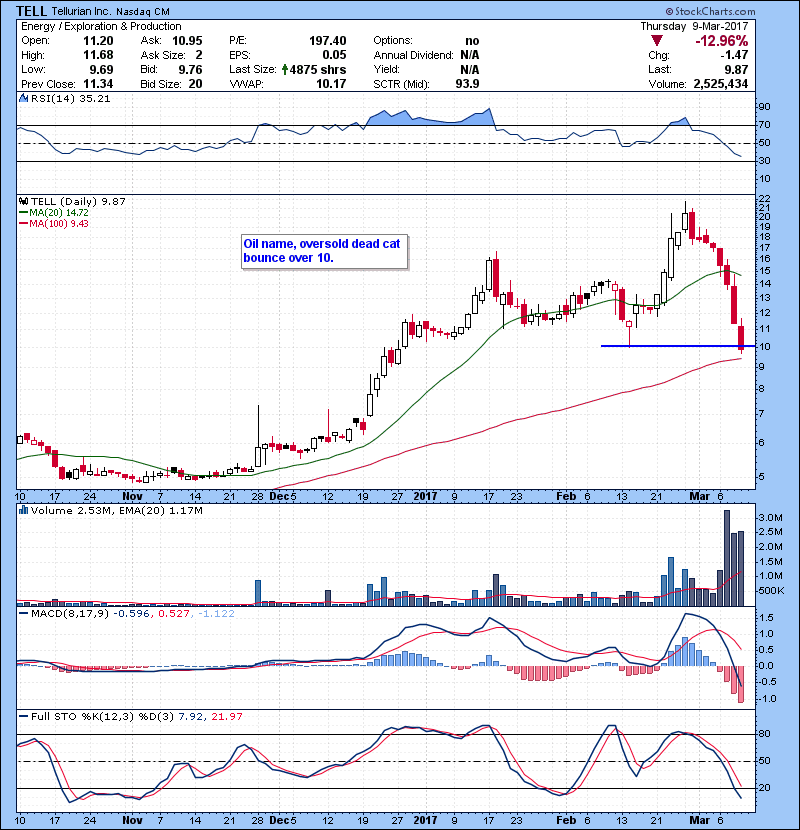Viewport: 800px width, 830px height.
Task: Click the Ask value 10.95
Action: (x=187, y=41)
